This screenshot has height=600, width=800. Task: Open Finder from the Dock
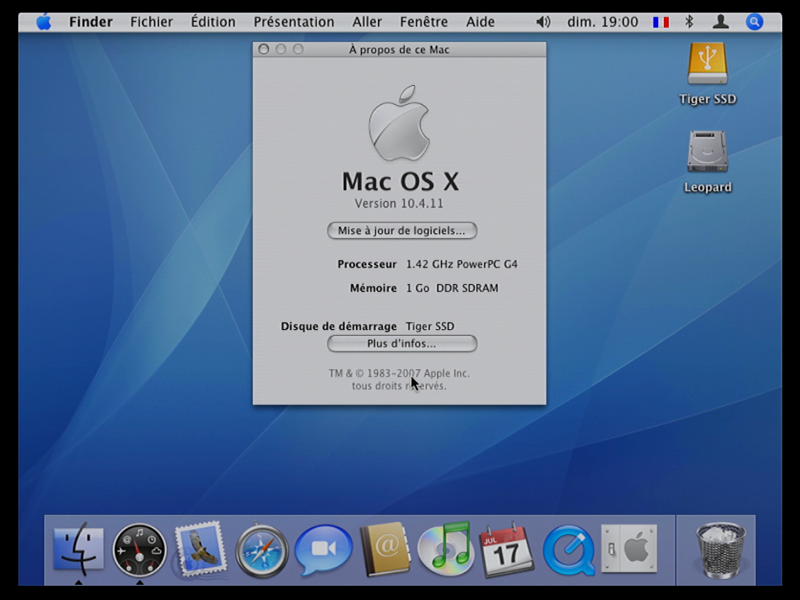[79, 549]
